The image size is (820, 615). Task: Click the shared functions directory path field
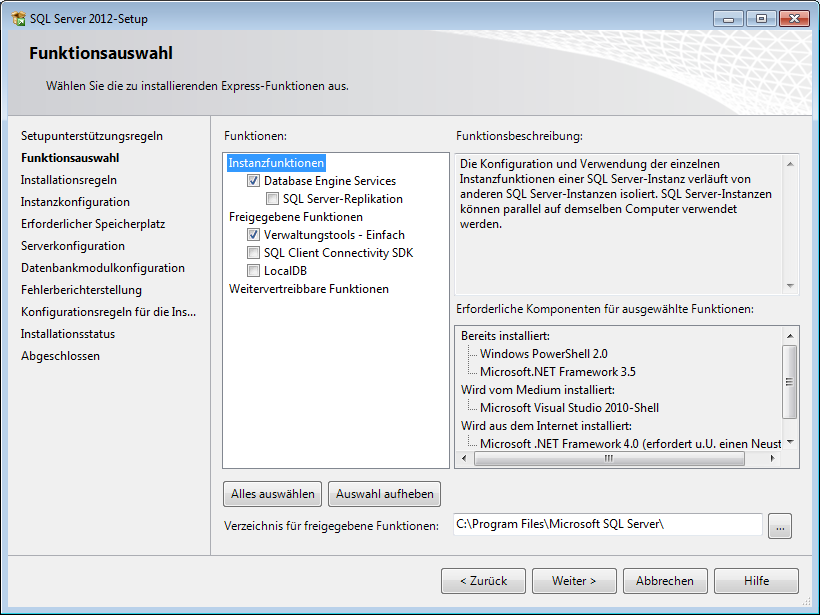pos(607,524)
